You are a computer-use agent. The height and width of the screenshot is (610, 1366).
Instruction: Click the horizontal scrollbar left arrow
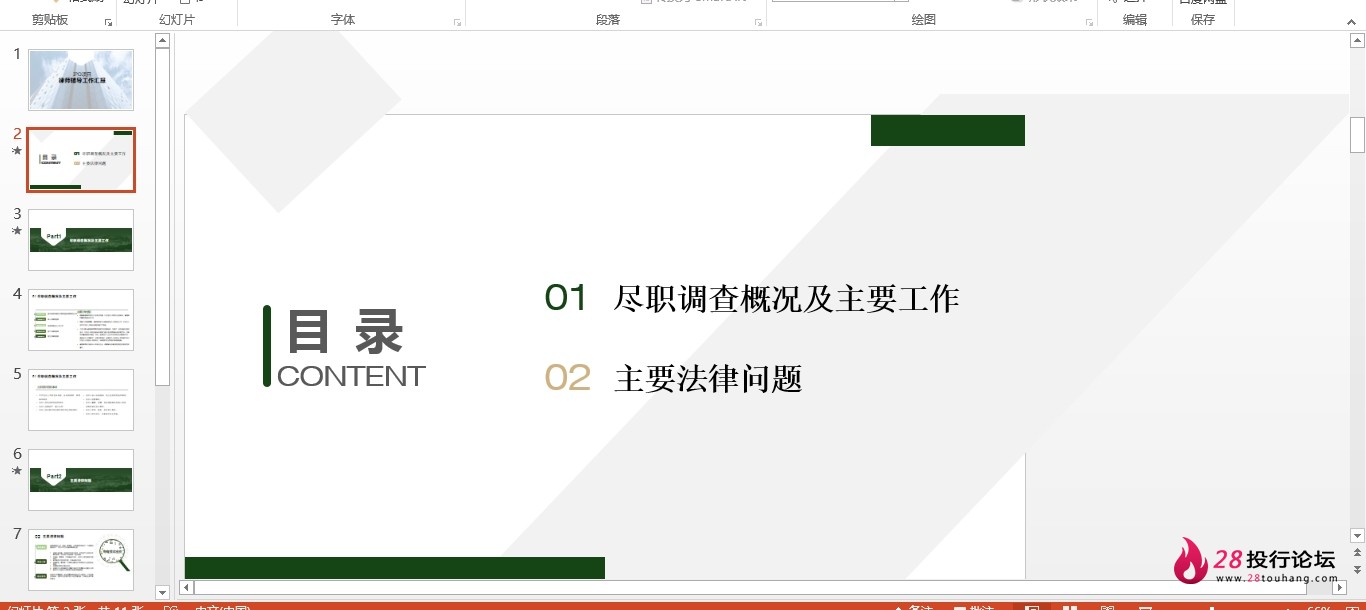point(185,587)
